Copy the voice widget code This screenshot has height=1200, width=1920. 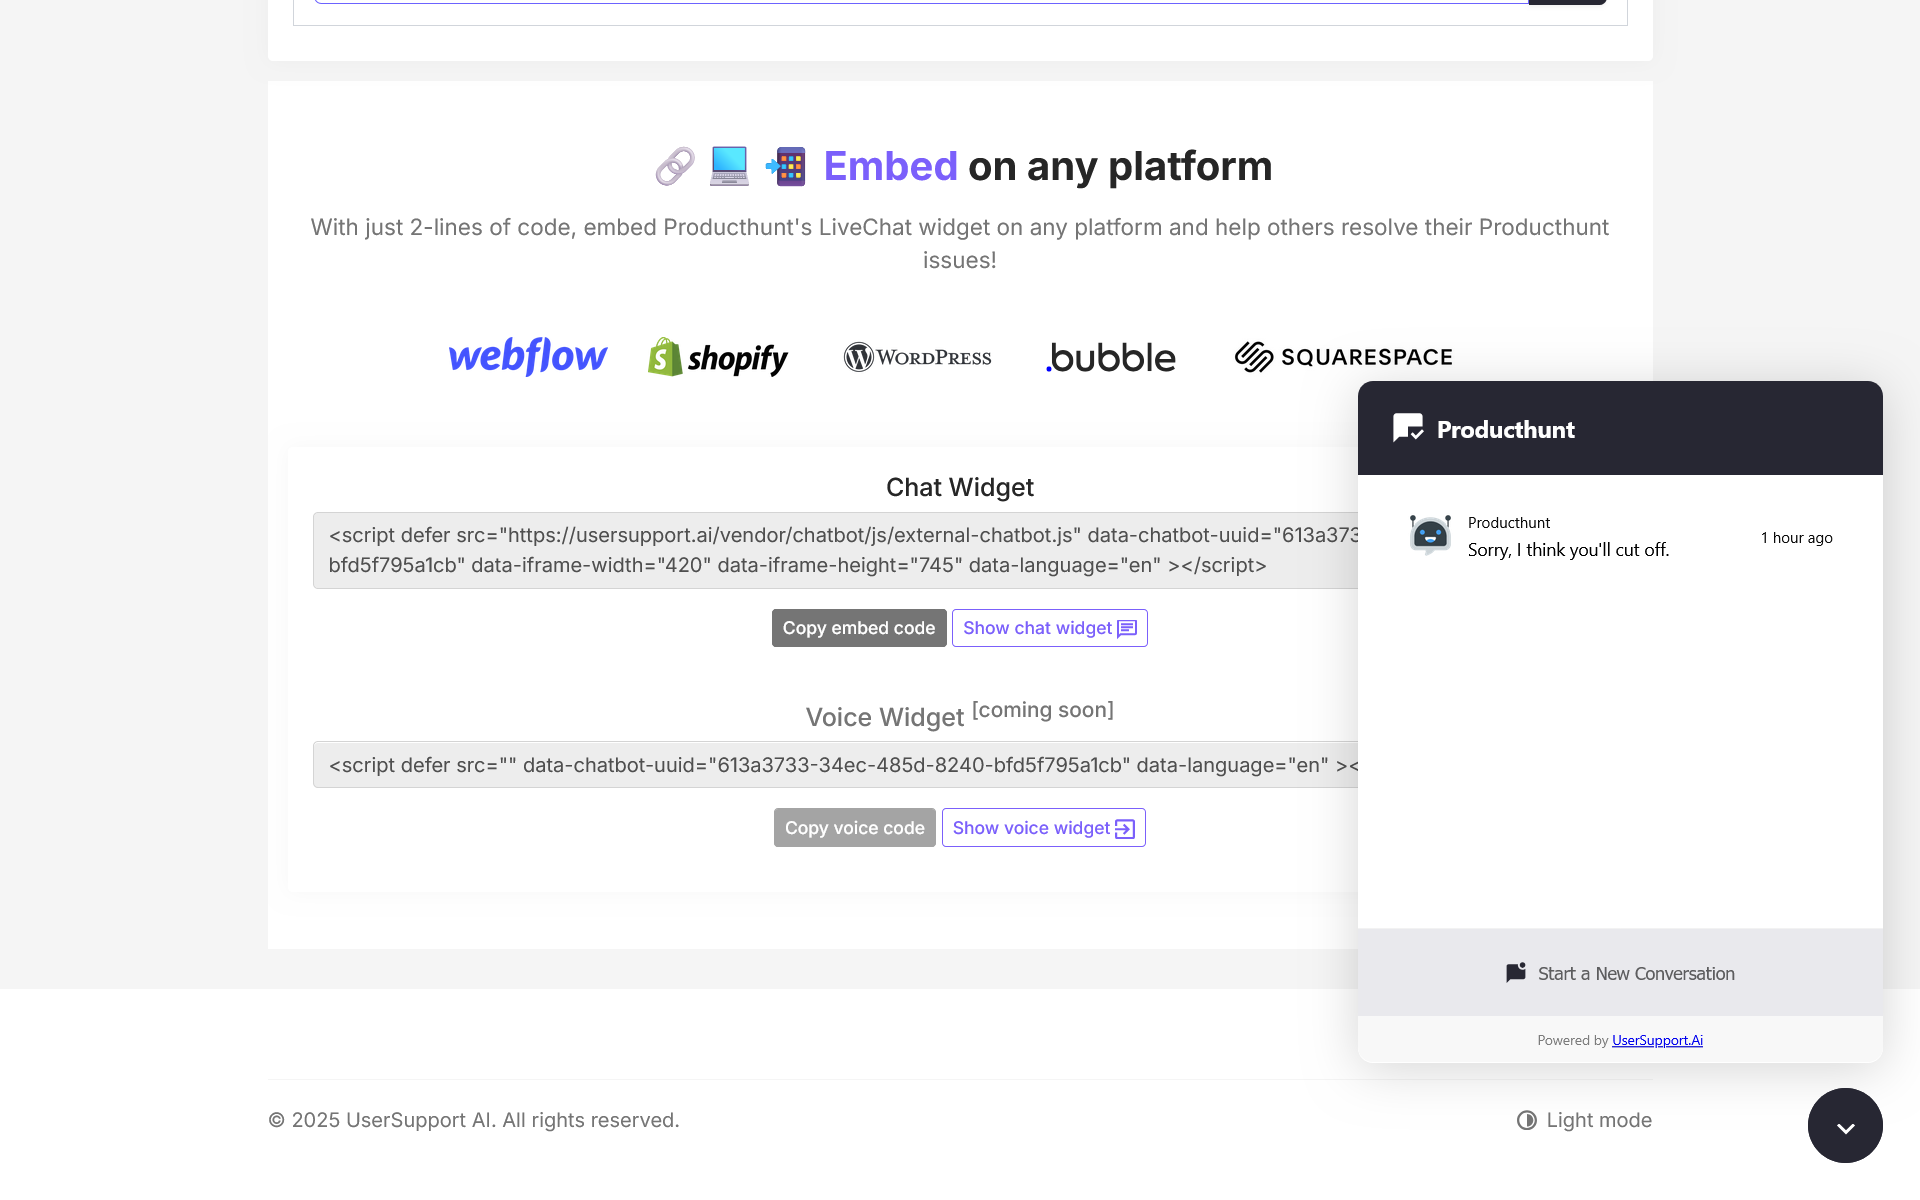(854, 828)
